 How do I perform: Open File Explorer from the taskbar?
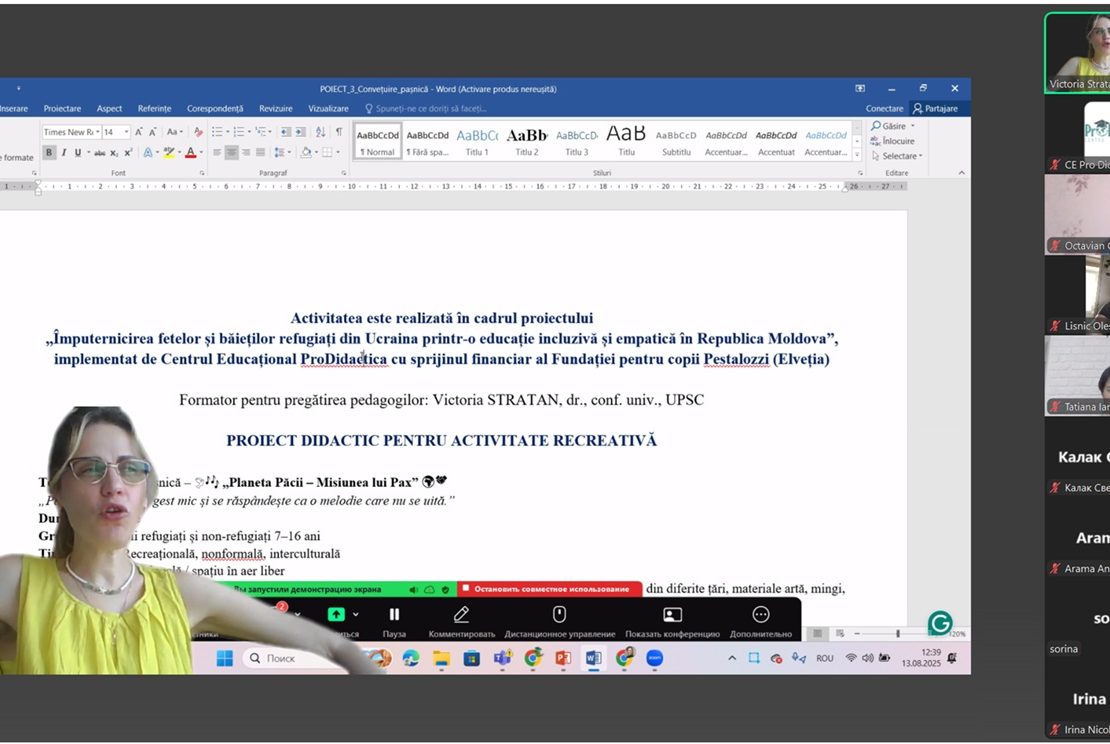(442, 658)
